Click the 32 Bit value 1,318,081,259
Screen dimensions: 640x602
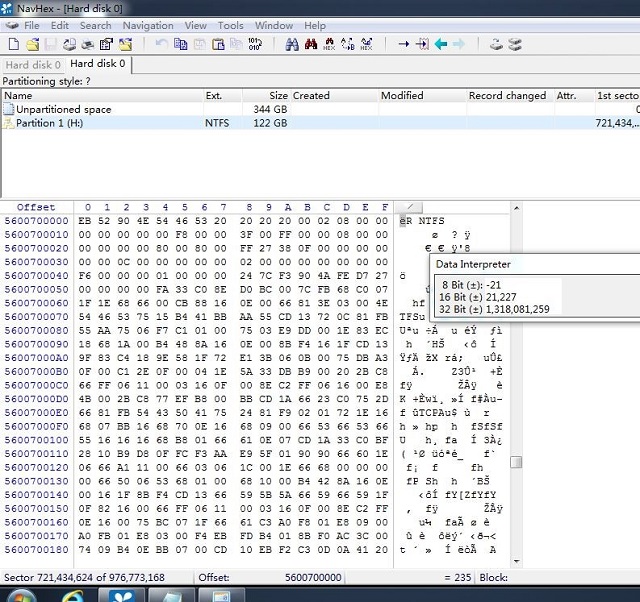[518, 309]
